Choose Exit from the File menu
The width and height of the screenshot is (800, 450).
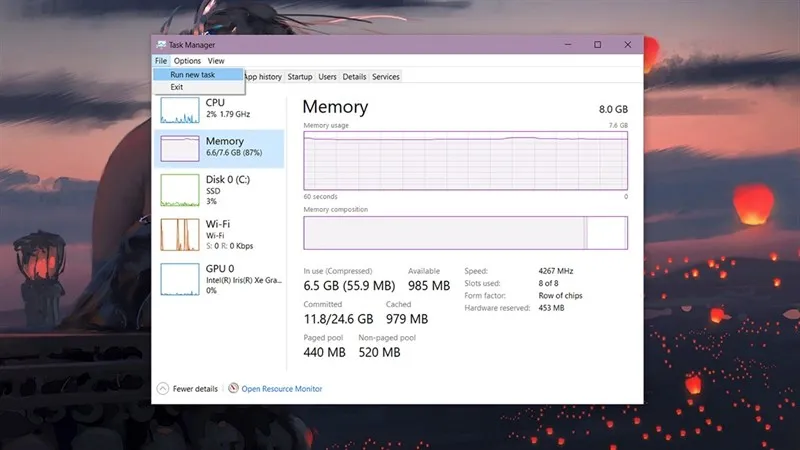click(x=198, y=87)
